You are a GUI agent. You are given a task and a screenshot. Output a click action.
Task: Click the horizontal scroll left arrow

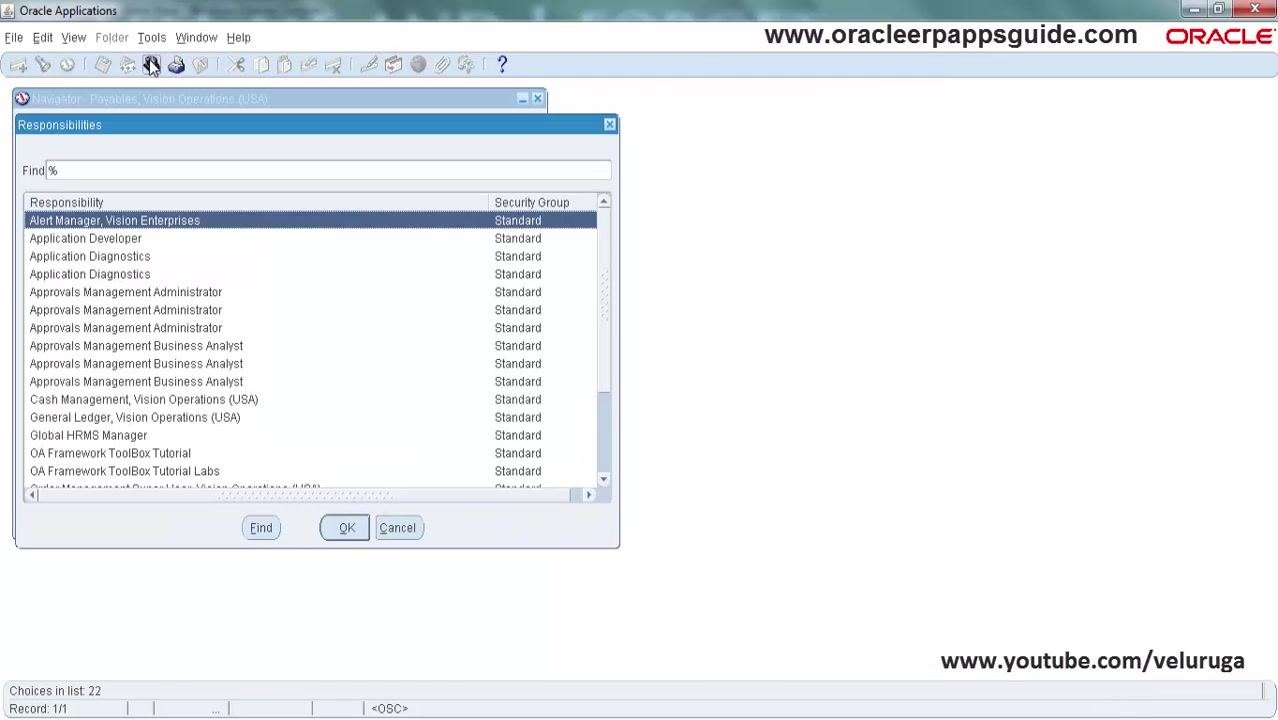click(32, 495)
